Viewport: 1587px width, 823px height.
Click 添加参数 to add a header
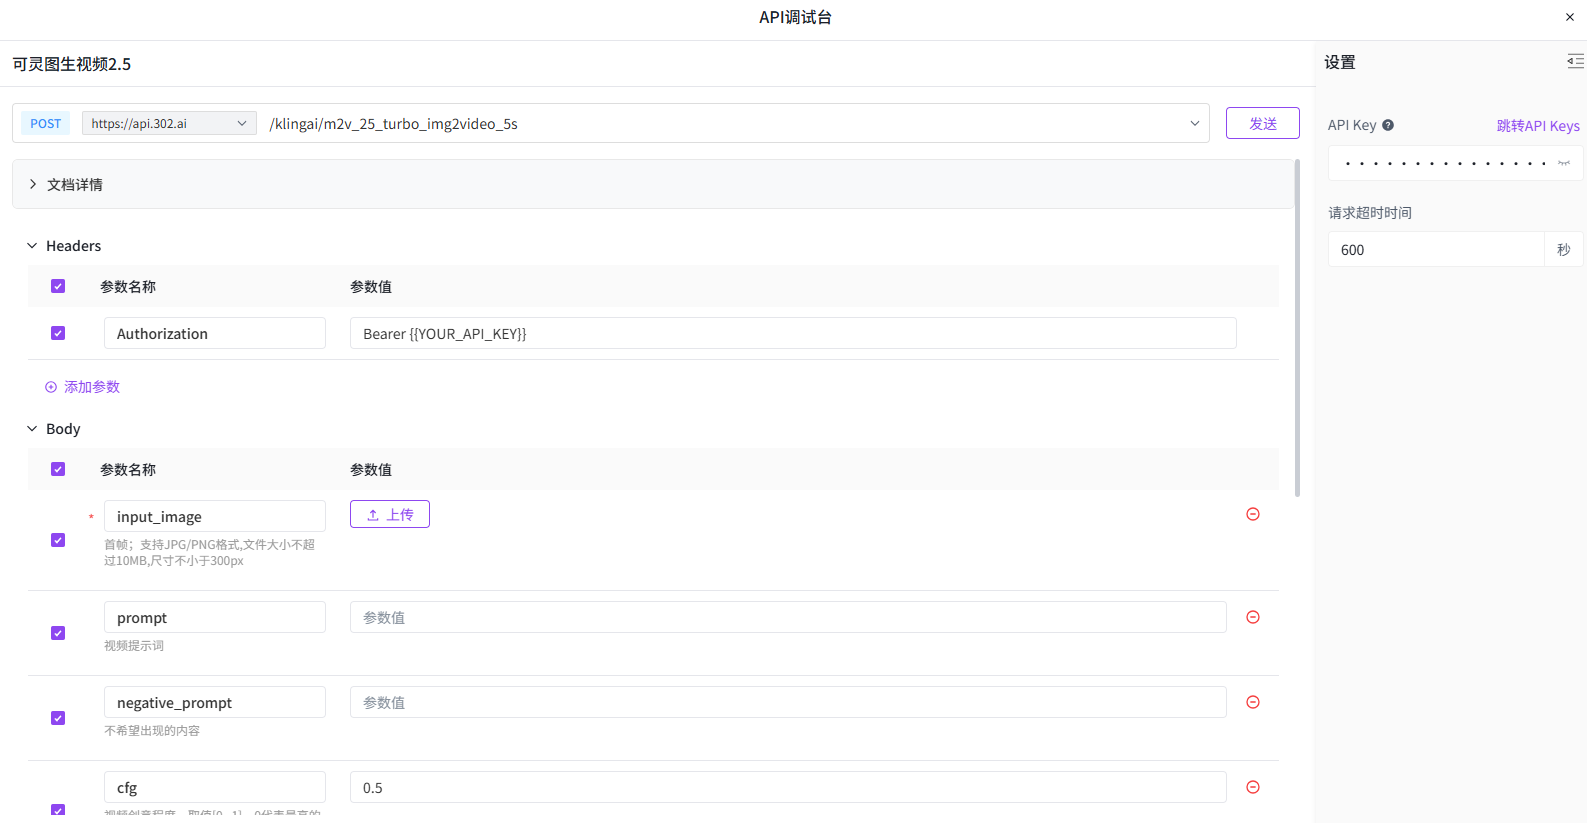(x=82, y=387)
